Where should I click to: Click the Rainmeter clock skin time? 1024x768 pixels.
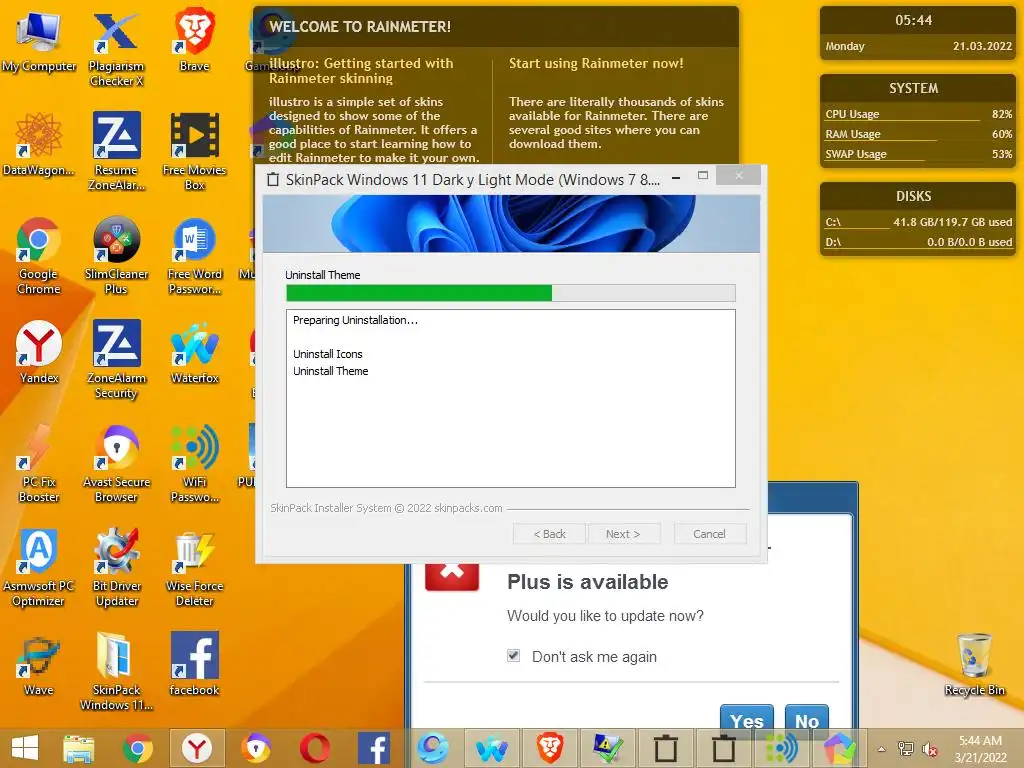tap(914, 20)
